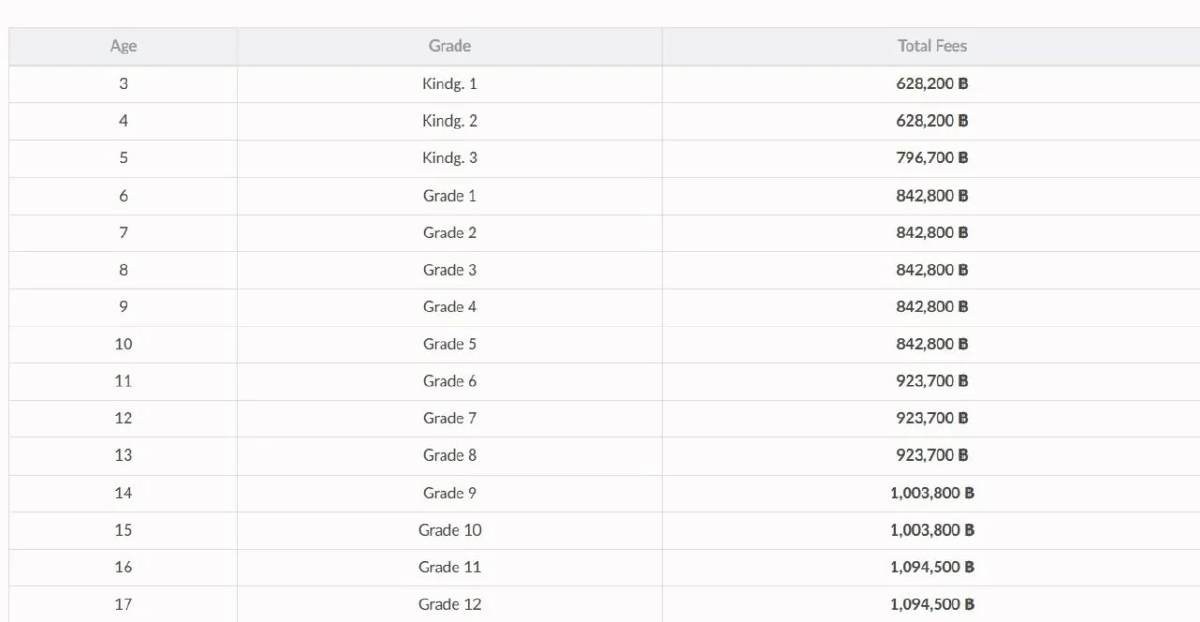Click the Age column header
1200x622 pixels.
[123, 46]
